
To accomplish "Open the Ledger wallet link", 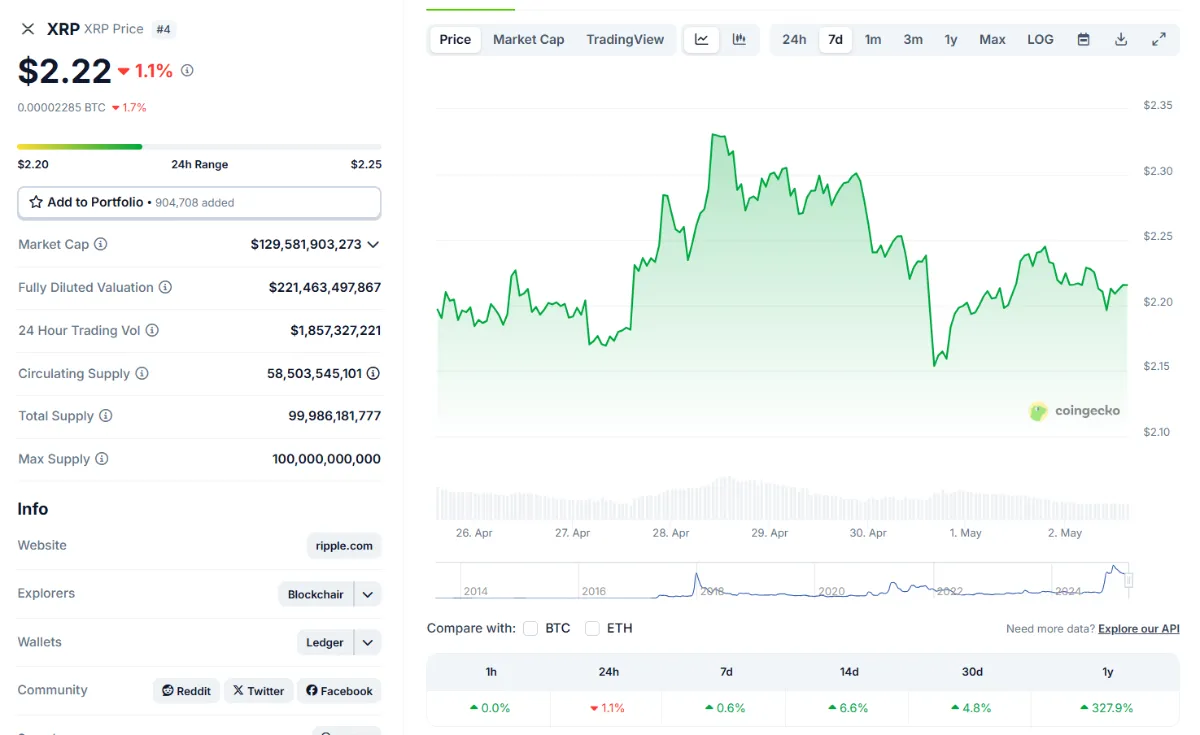I will point(325,642).
